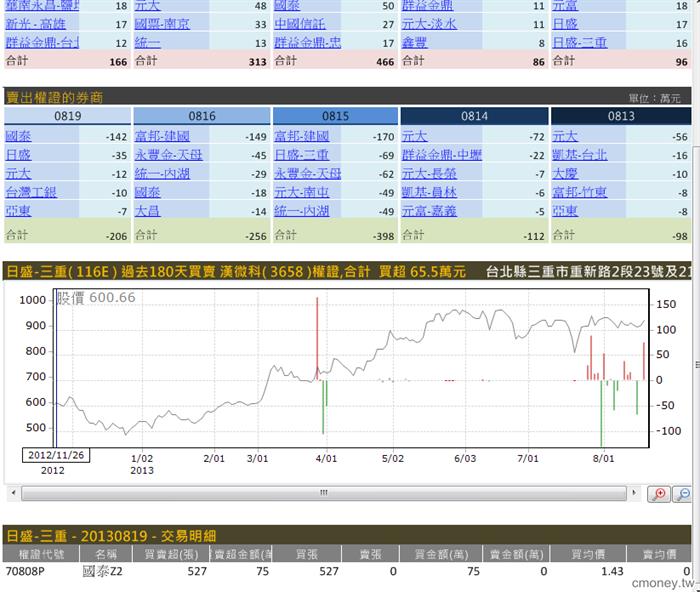
Task: Open 統一 link with value 13
Action: (147, 43)
